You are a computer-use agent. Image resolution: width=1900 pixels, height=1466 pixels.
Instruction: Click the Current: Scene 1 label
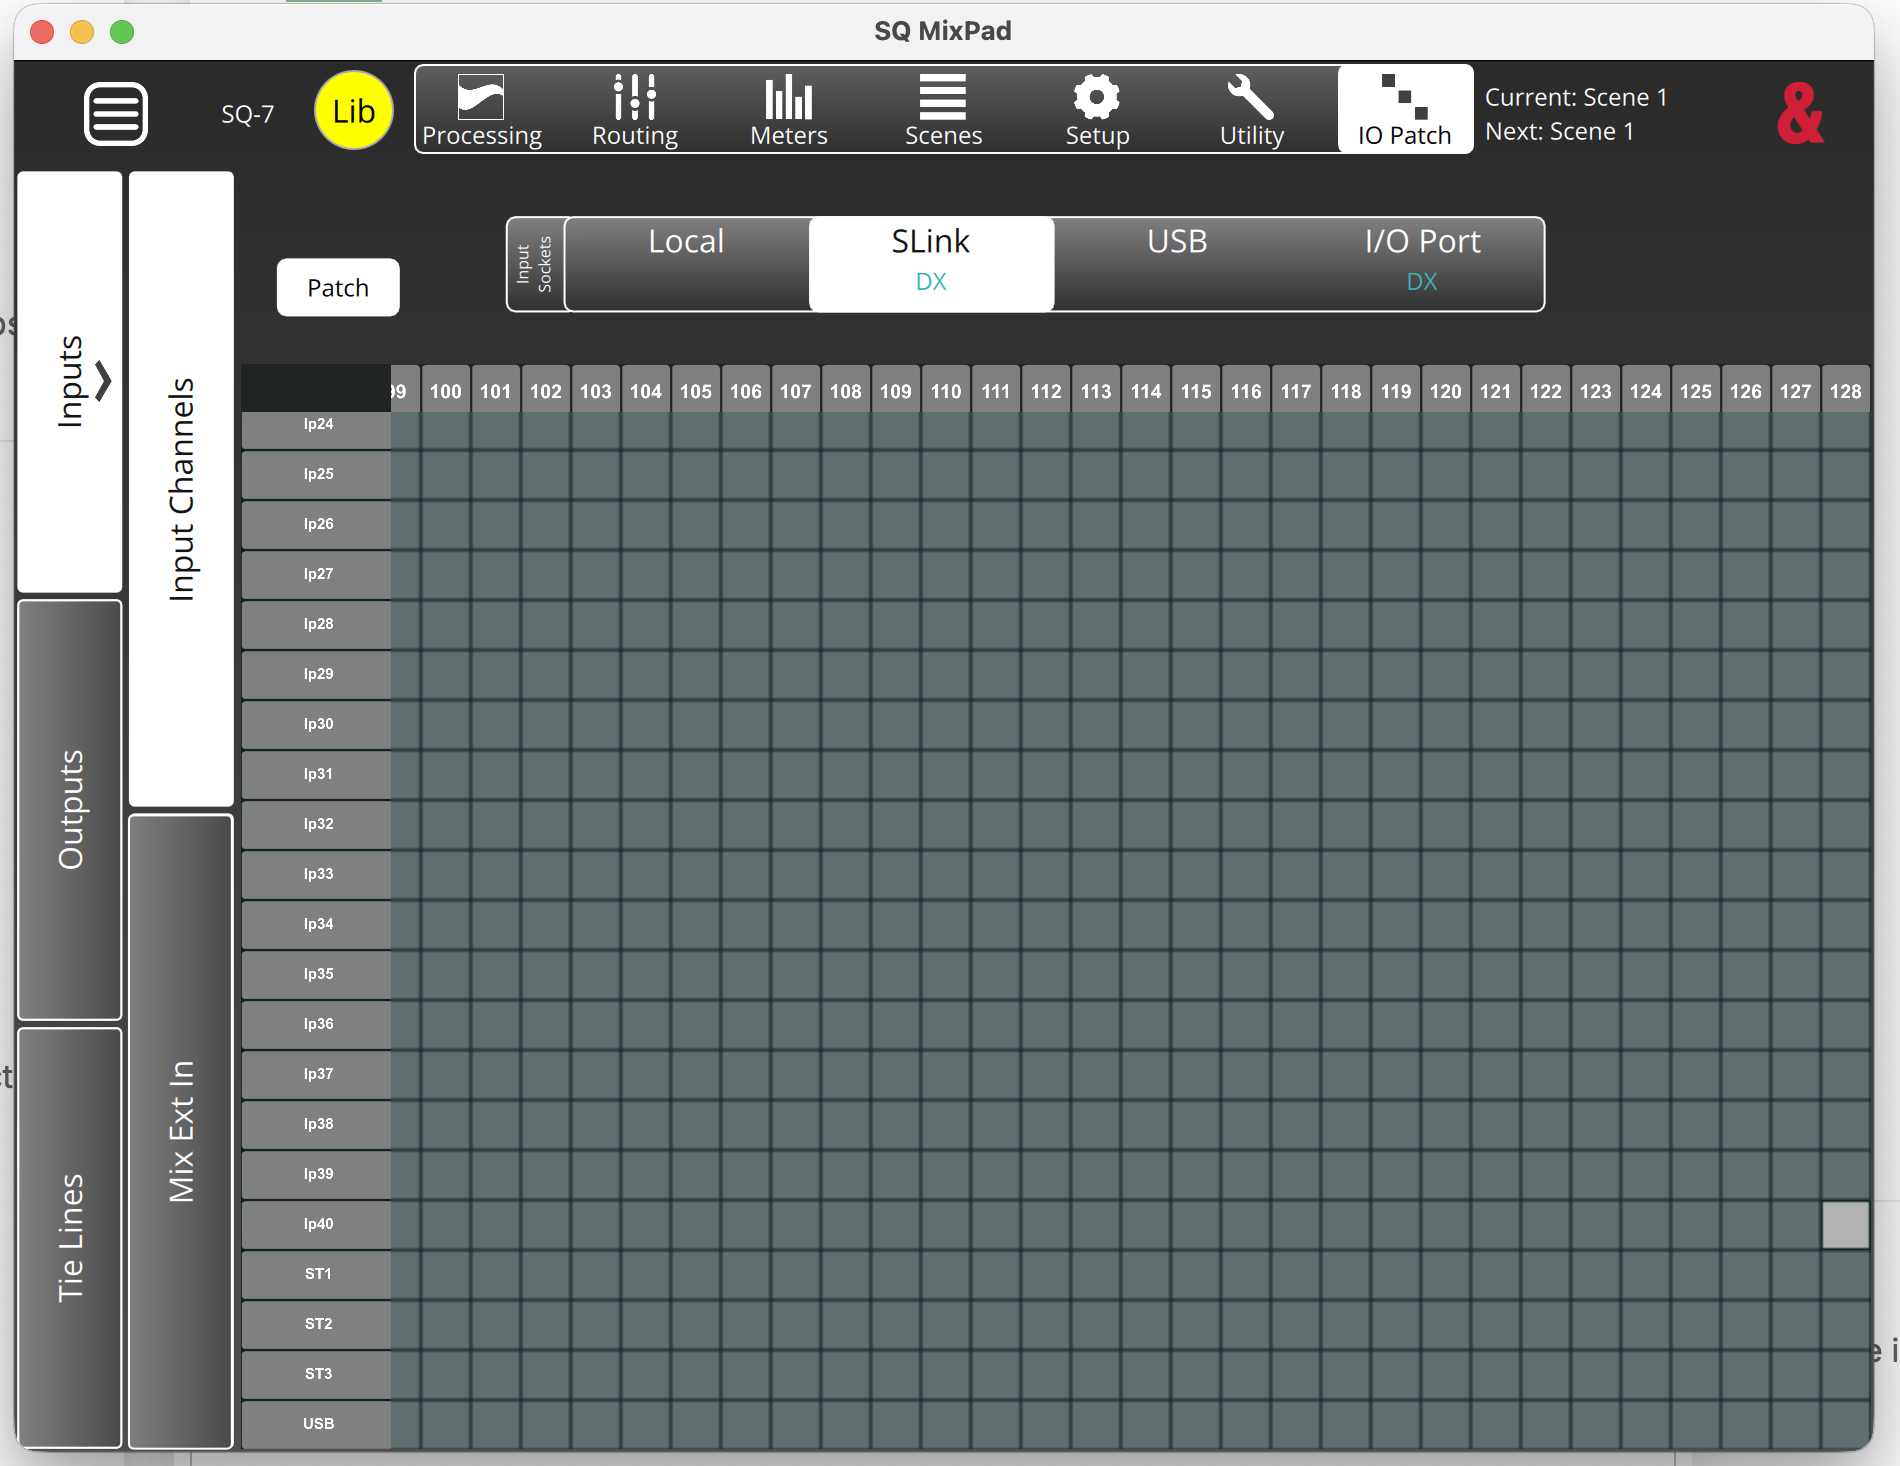1576,97
